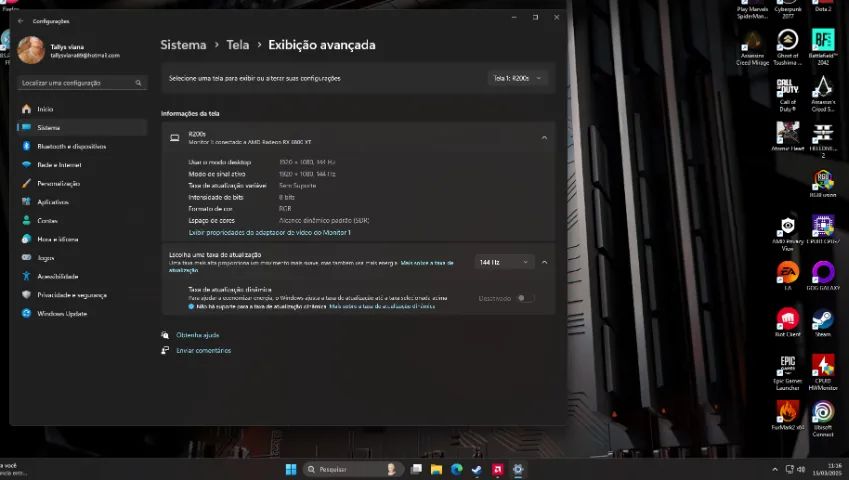
Task: Open the RGB Fusion desktop icon
Action: point(822,183)
